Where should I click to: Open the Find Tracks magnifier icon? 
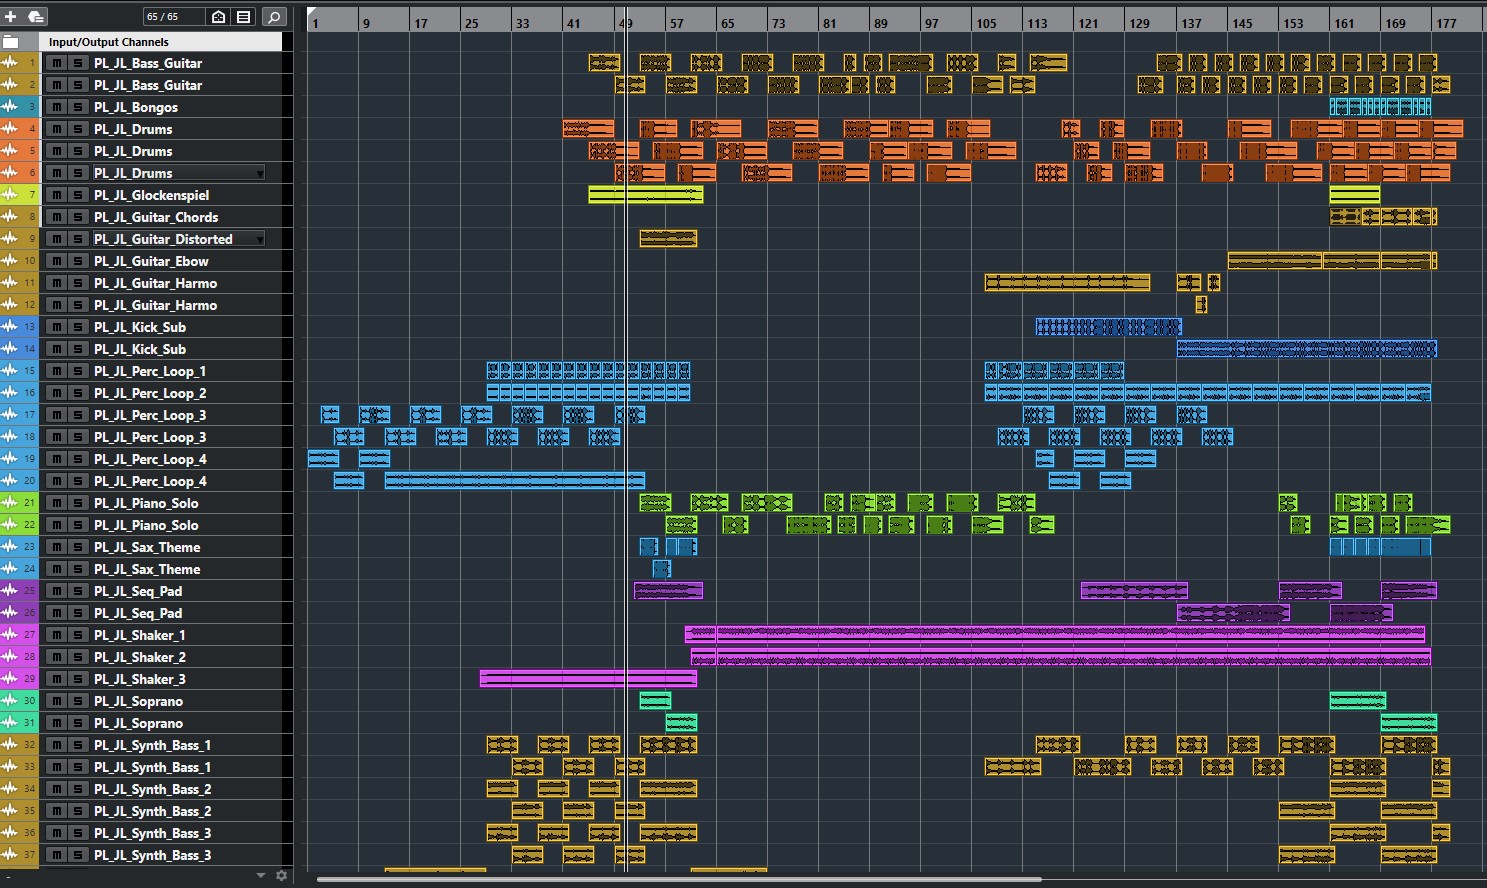coord(273,17)
